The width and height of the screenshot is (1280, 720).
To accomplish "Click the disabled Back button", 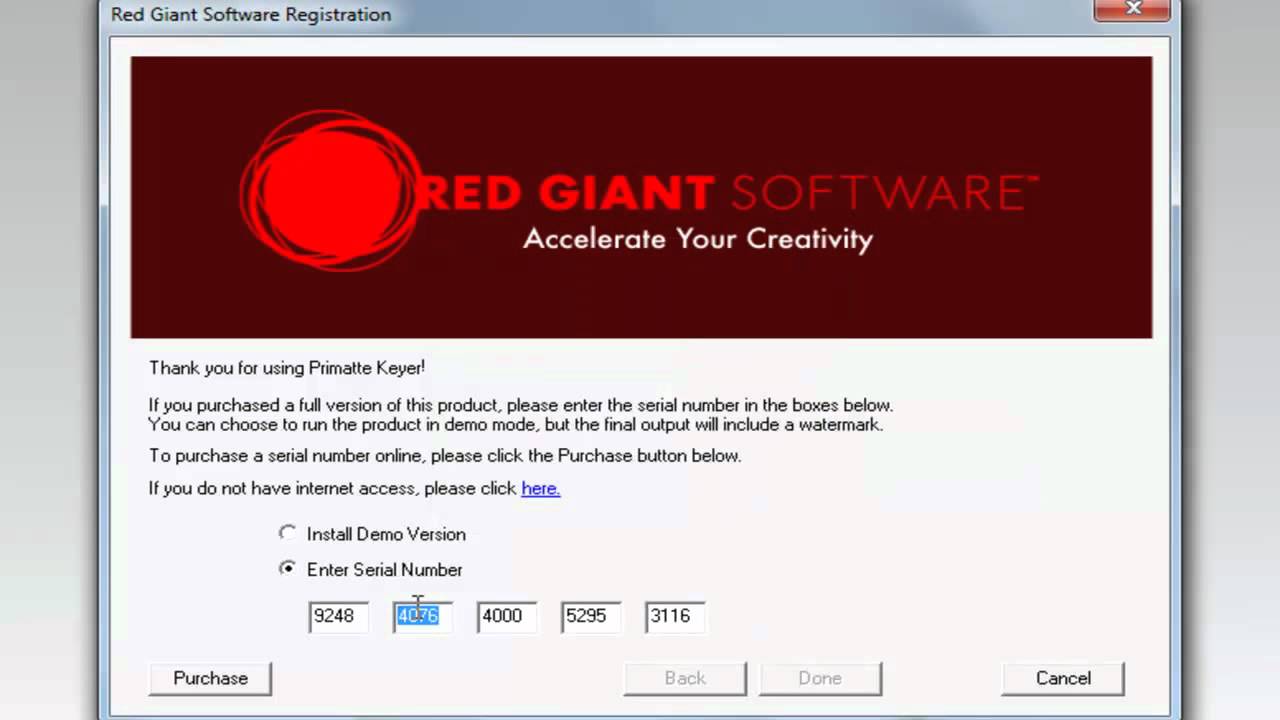I will pyautogui.click(x=685, y=678).
